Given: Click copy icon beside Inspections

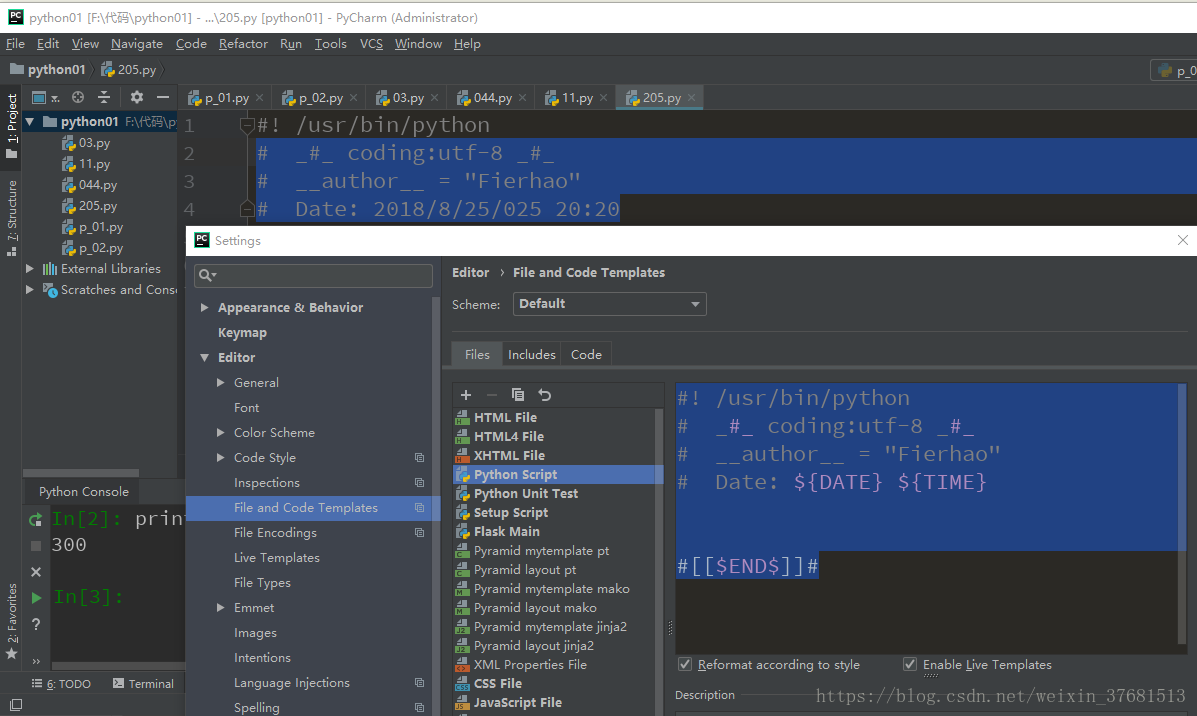Looking at the screenshot, I should tap(419, 482).
